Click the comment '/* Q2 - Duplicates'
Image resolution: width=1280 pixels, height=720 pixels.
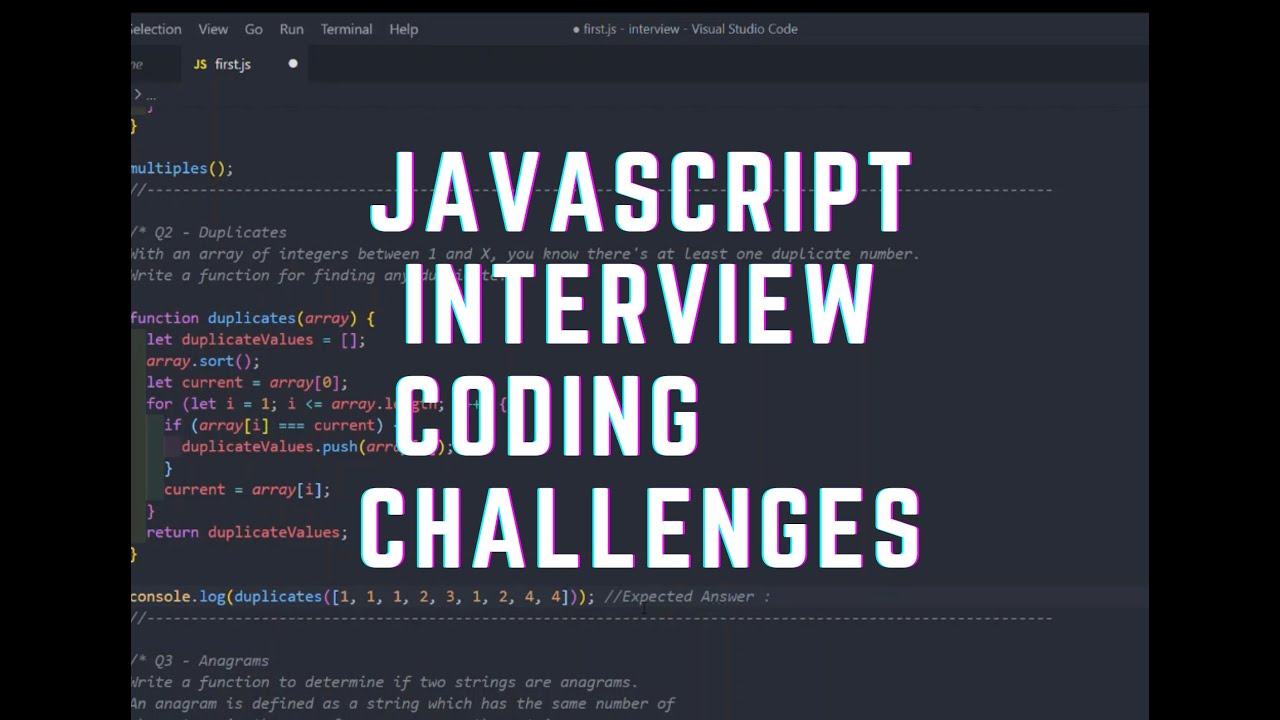click(x=209, y=232)
